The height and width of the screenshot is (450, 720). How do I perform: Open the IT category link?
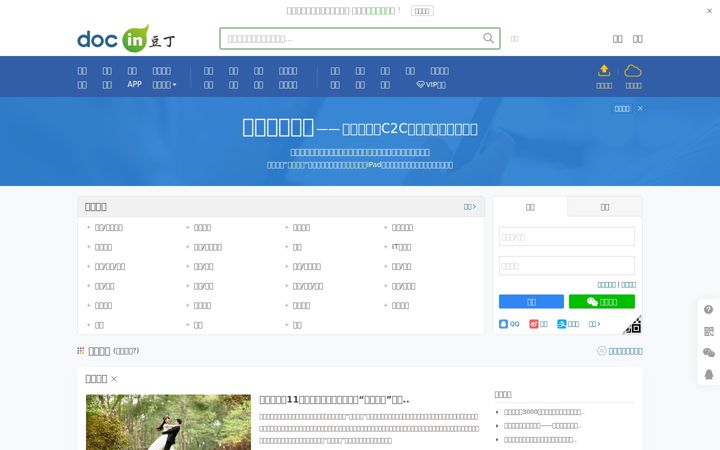tap(401, 247)
